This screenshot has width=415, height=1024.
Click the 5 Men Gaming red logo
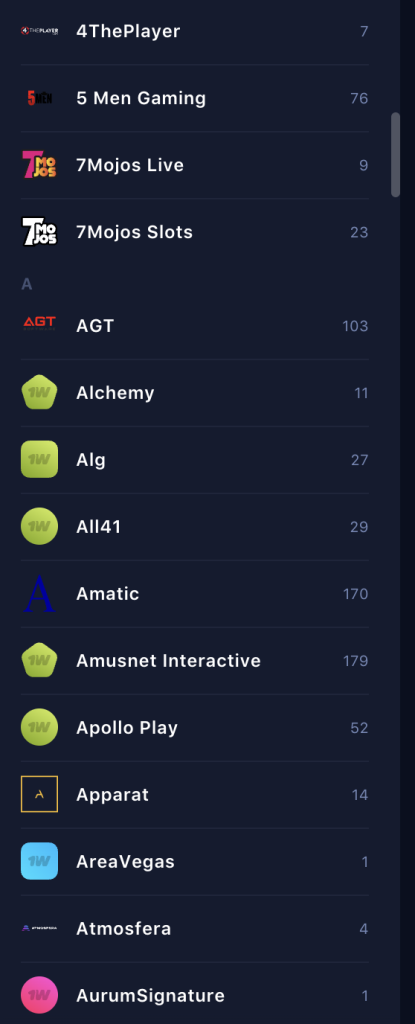coord(39,98)
